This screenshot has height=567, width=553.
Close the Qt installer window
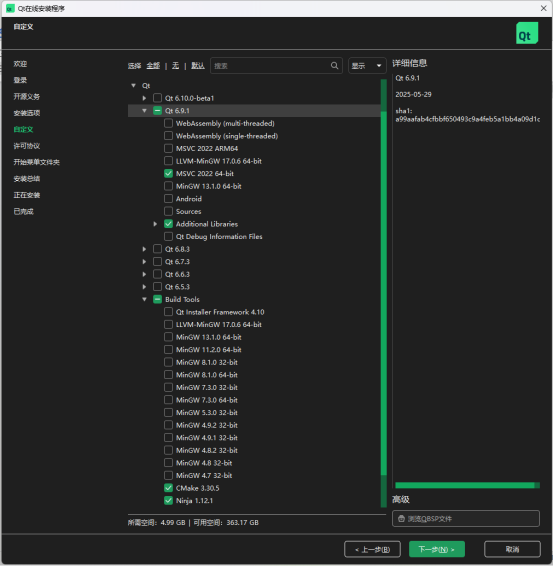click(543, 8)
